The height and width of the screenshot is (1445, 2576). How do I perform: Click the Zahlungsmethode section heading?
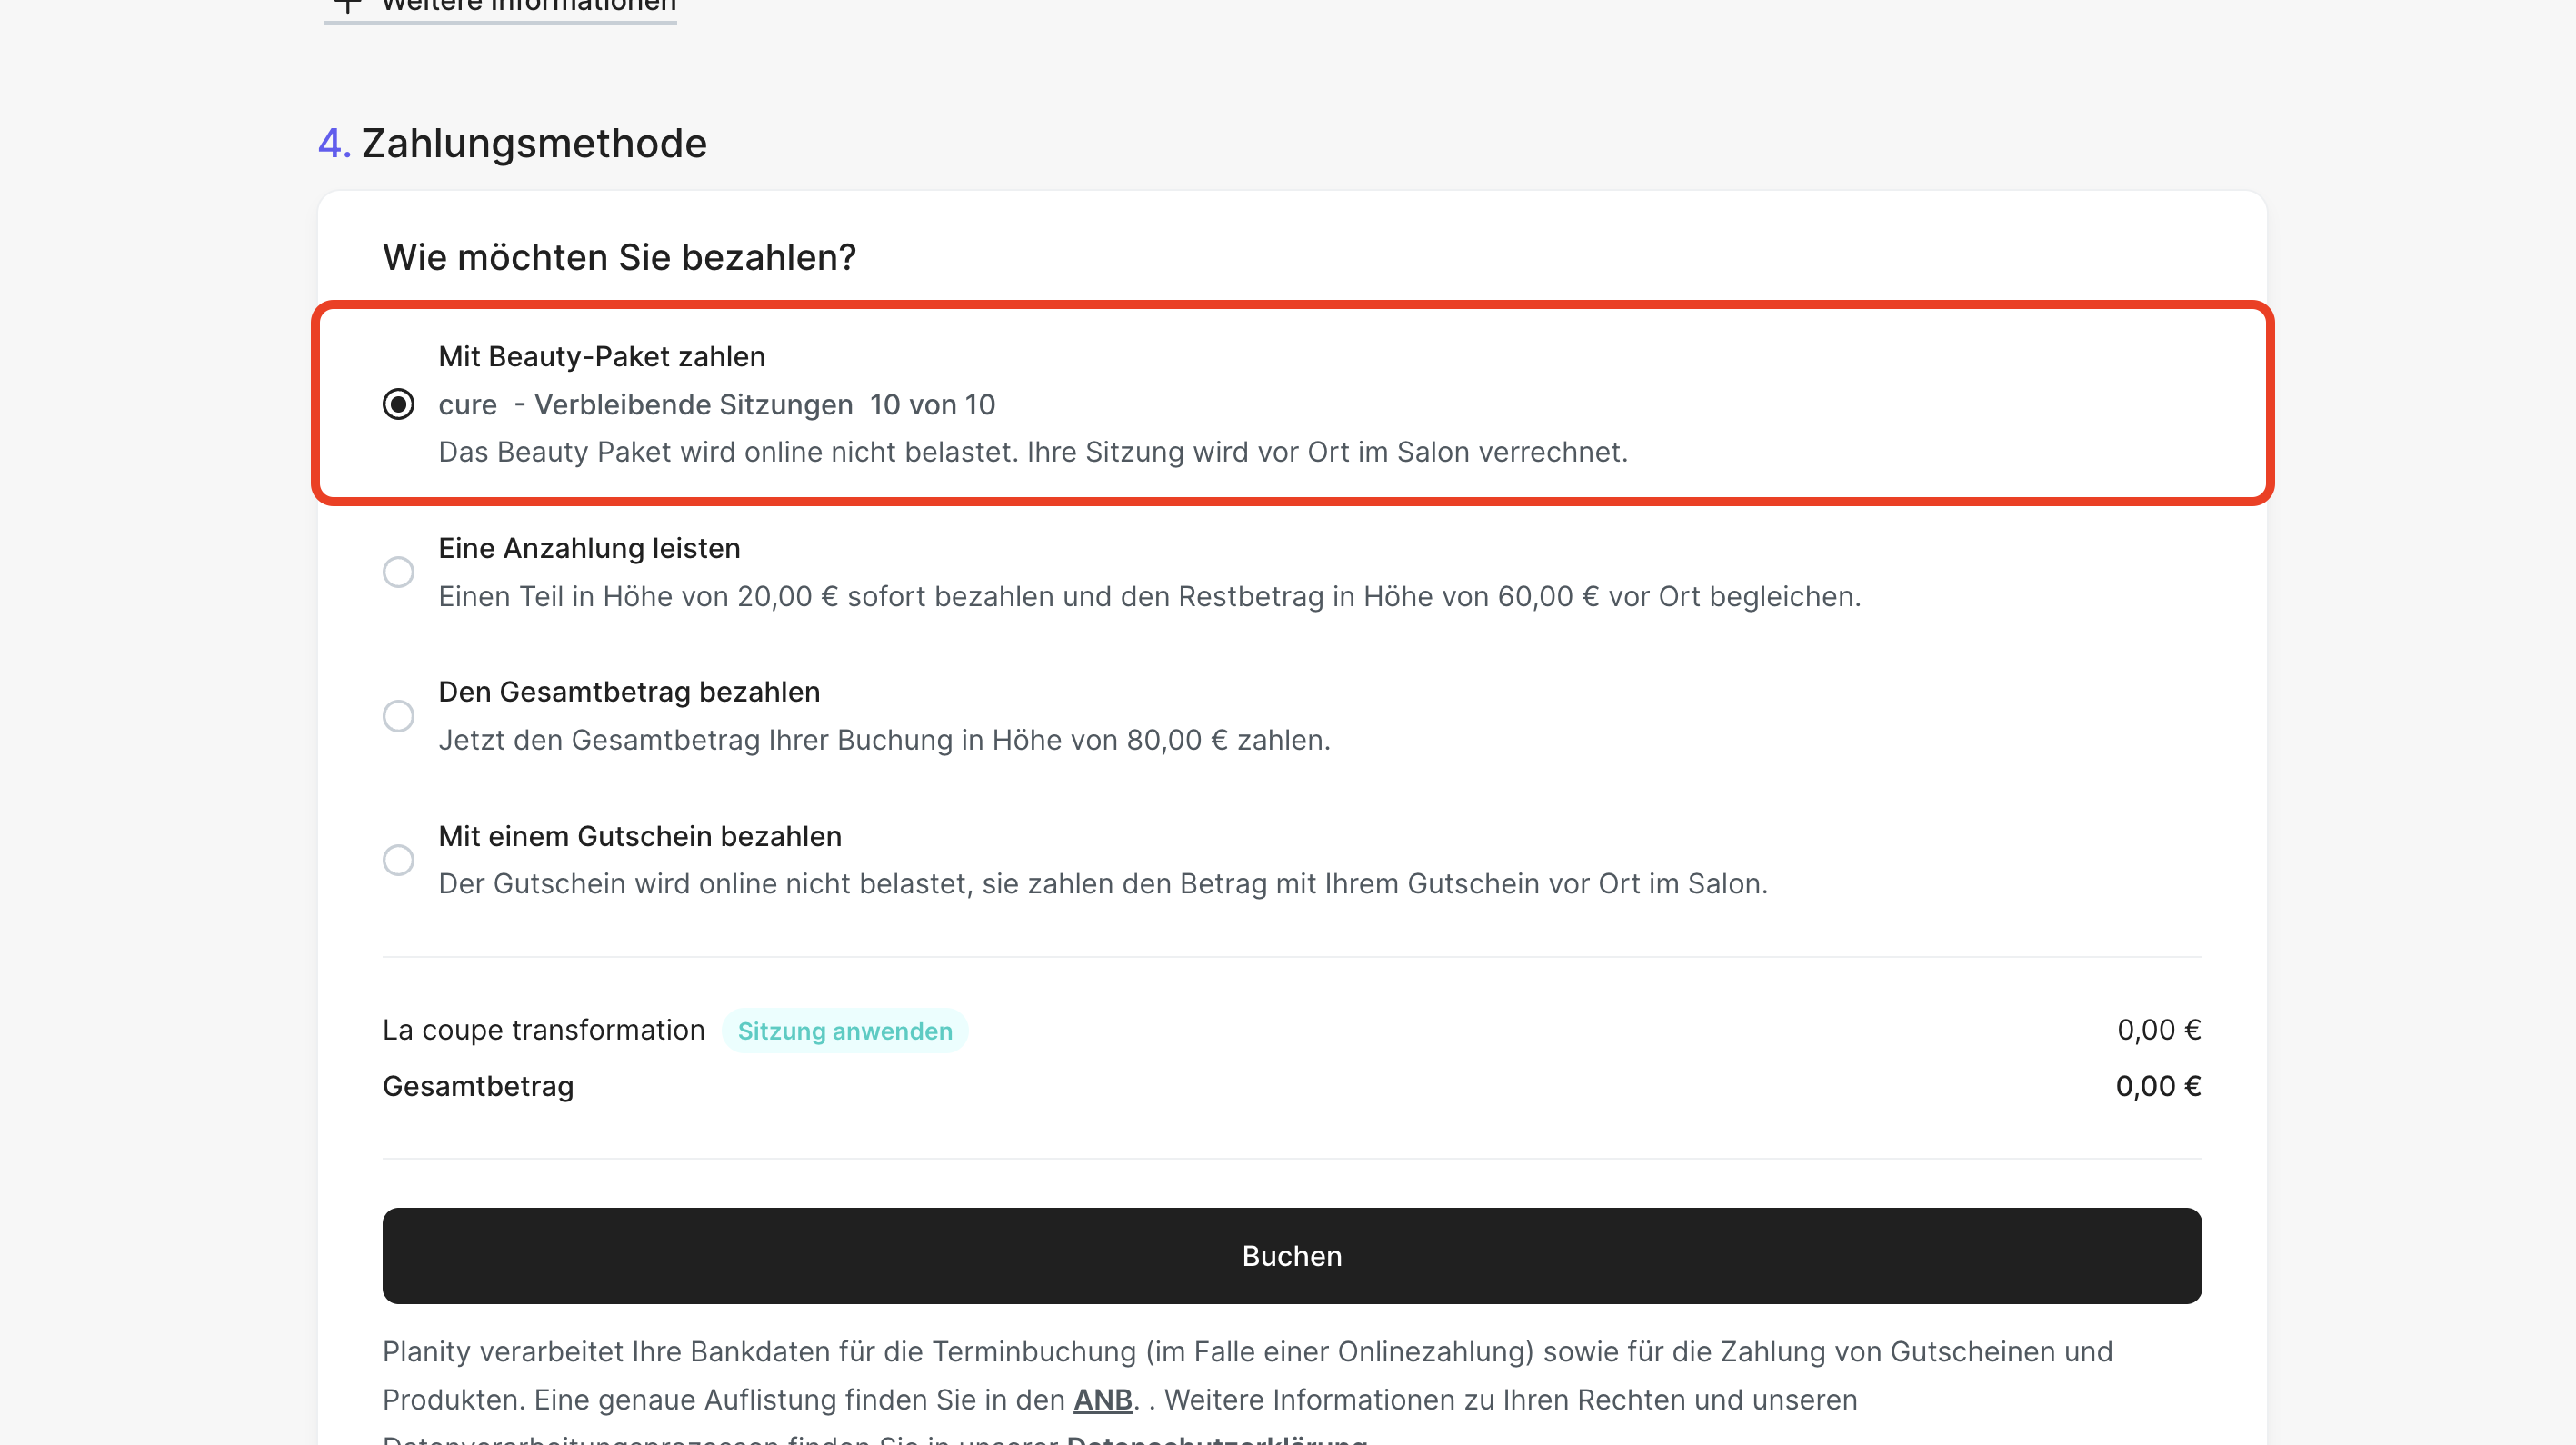[x=533, y=143]
